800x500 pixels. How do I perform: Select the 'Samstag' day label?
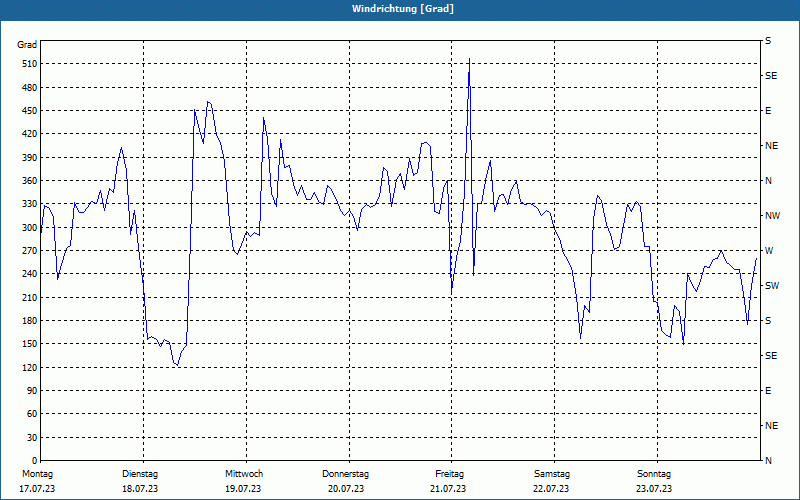coord(552,474)
